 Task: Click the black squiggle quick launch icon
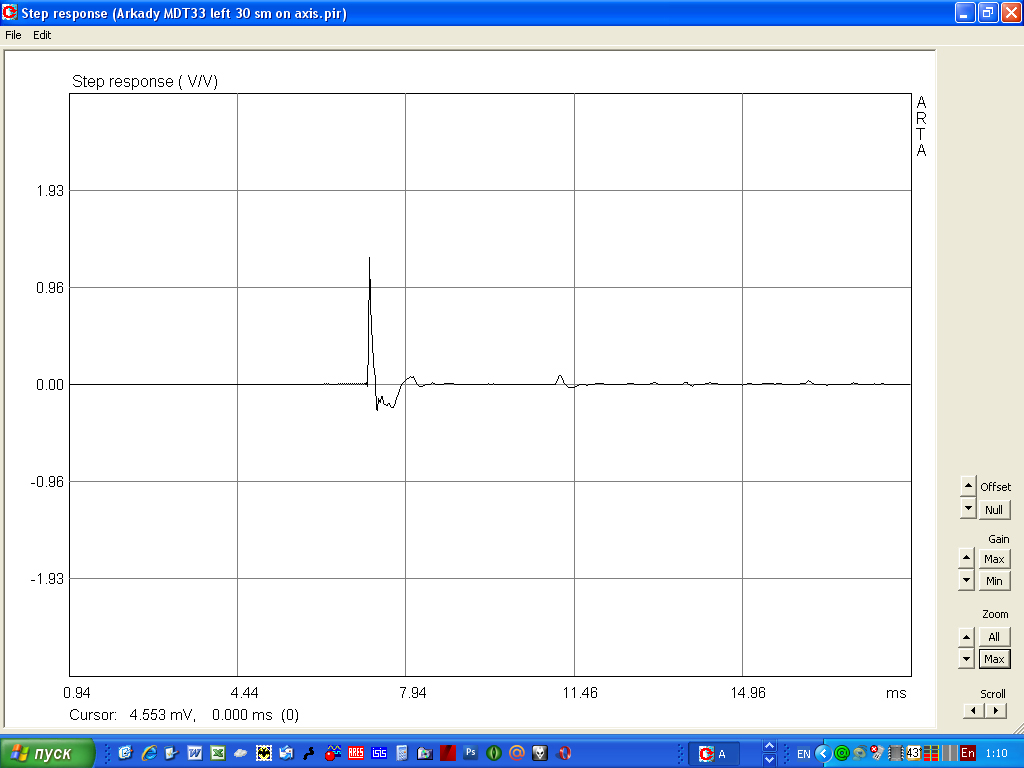(x=310, y=754)
